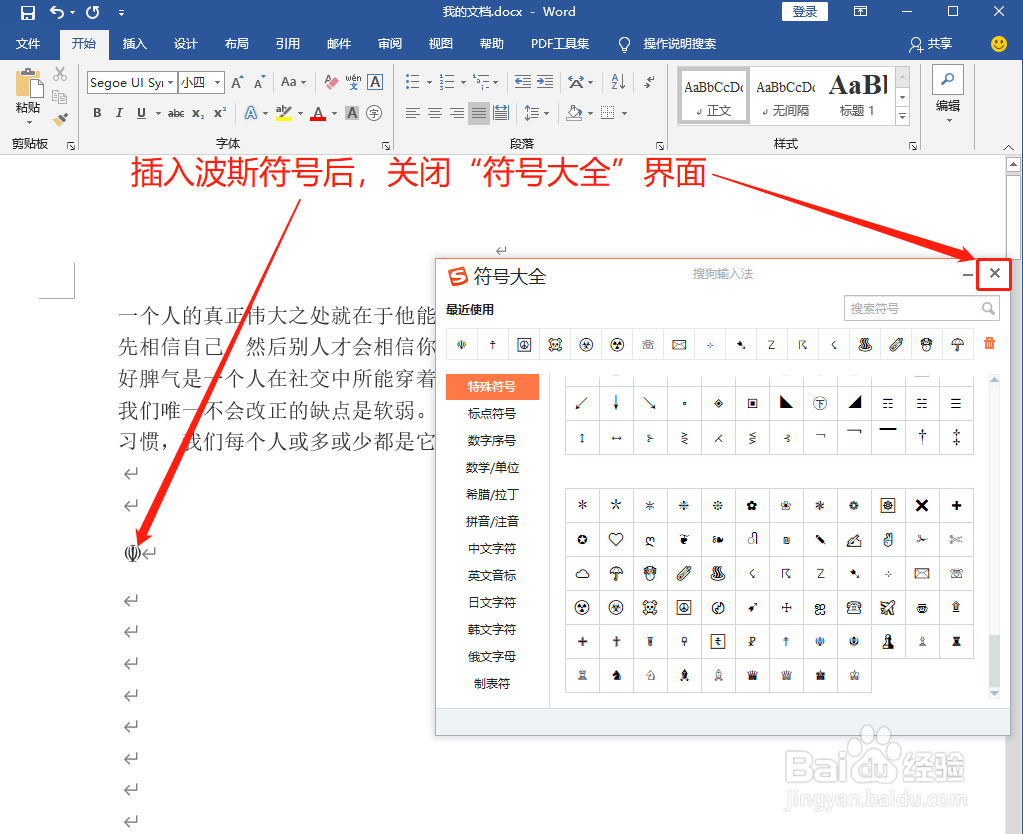Click the Save icon in title bar

point(27,12)
